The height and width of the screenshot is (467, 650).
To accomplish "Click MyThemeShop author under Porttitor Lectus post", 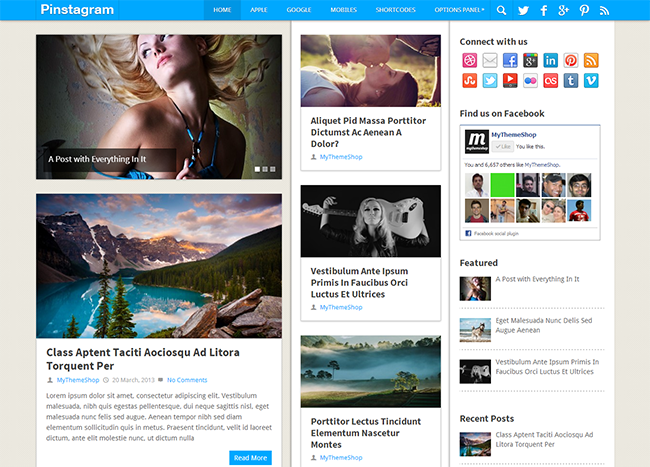I will tap(341, 458).
